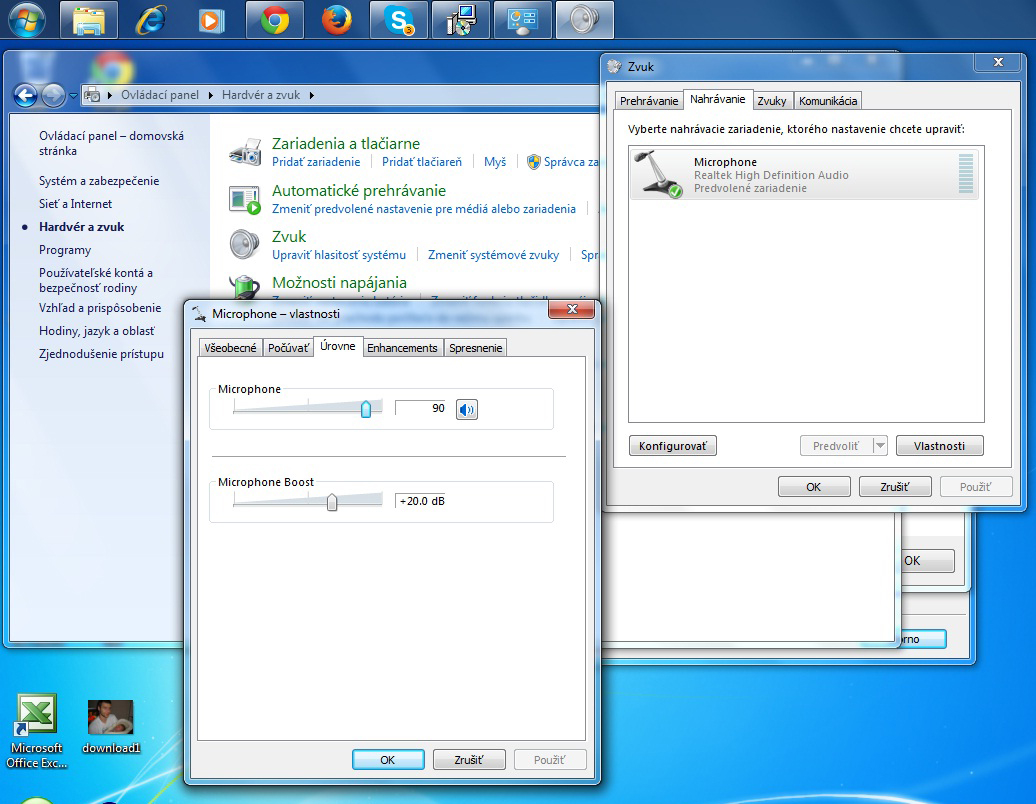Open Hodiny, jazyk a oblasť category
Screen dimensions: 1036x804
[x=97, y=331]
